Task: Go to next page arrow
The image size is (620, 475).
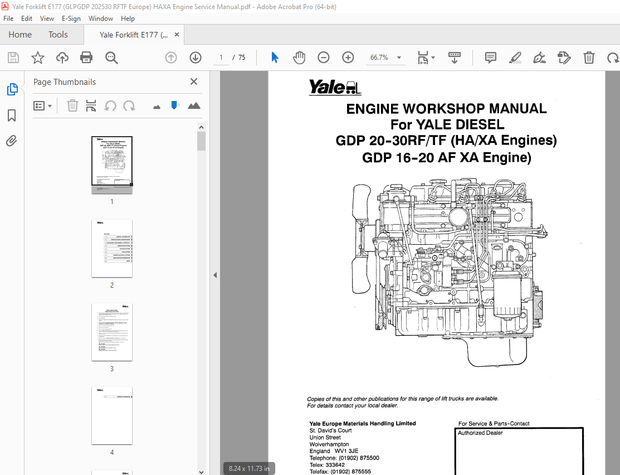Action: (195, 58)
